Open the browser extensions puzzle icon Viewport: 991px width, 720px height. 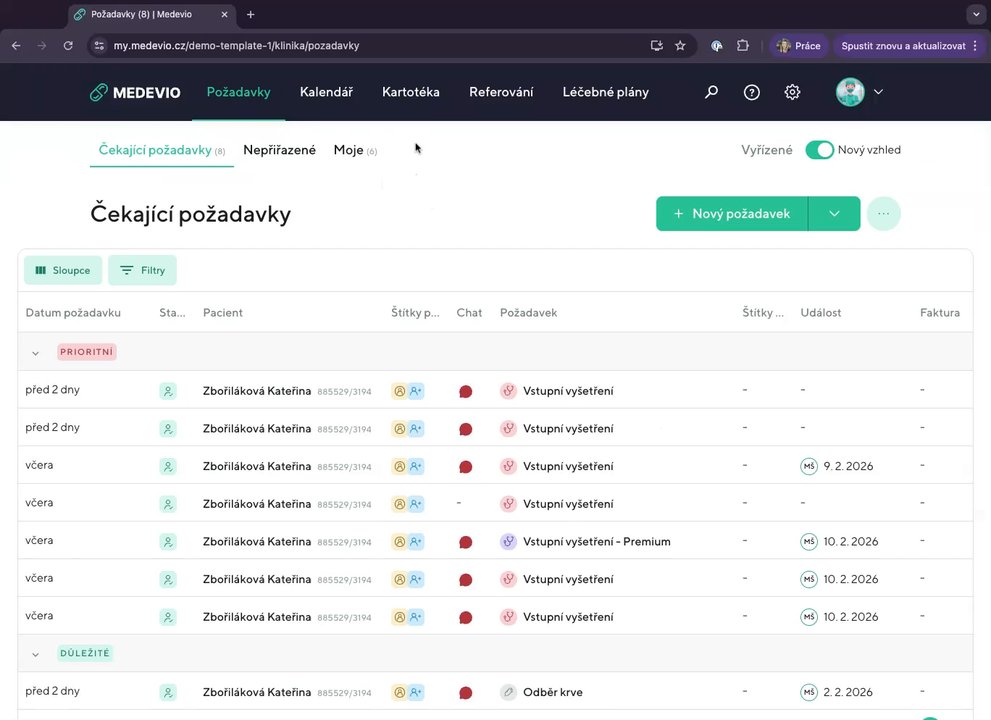click(x=743, y=46)
